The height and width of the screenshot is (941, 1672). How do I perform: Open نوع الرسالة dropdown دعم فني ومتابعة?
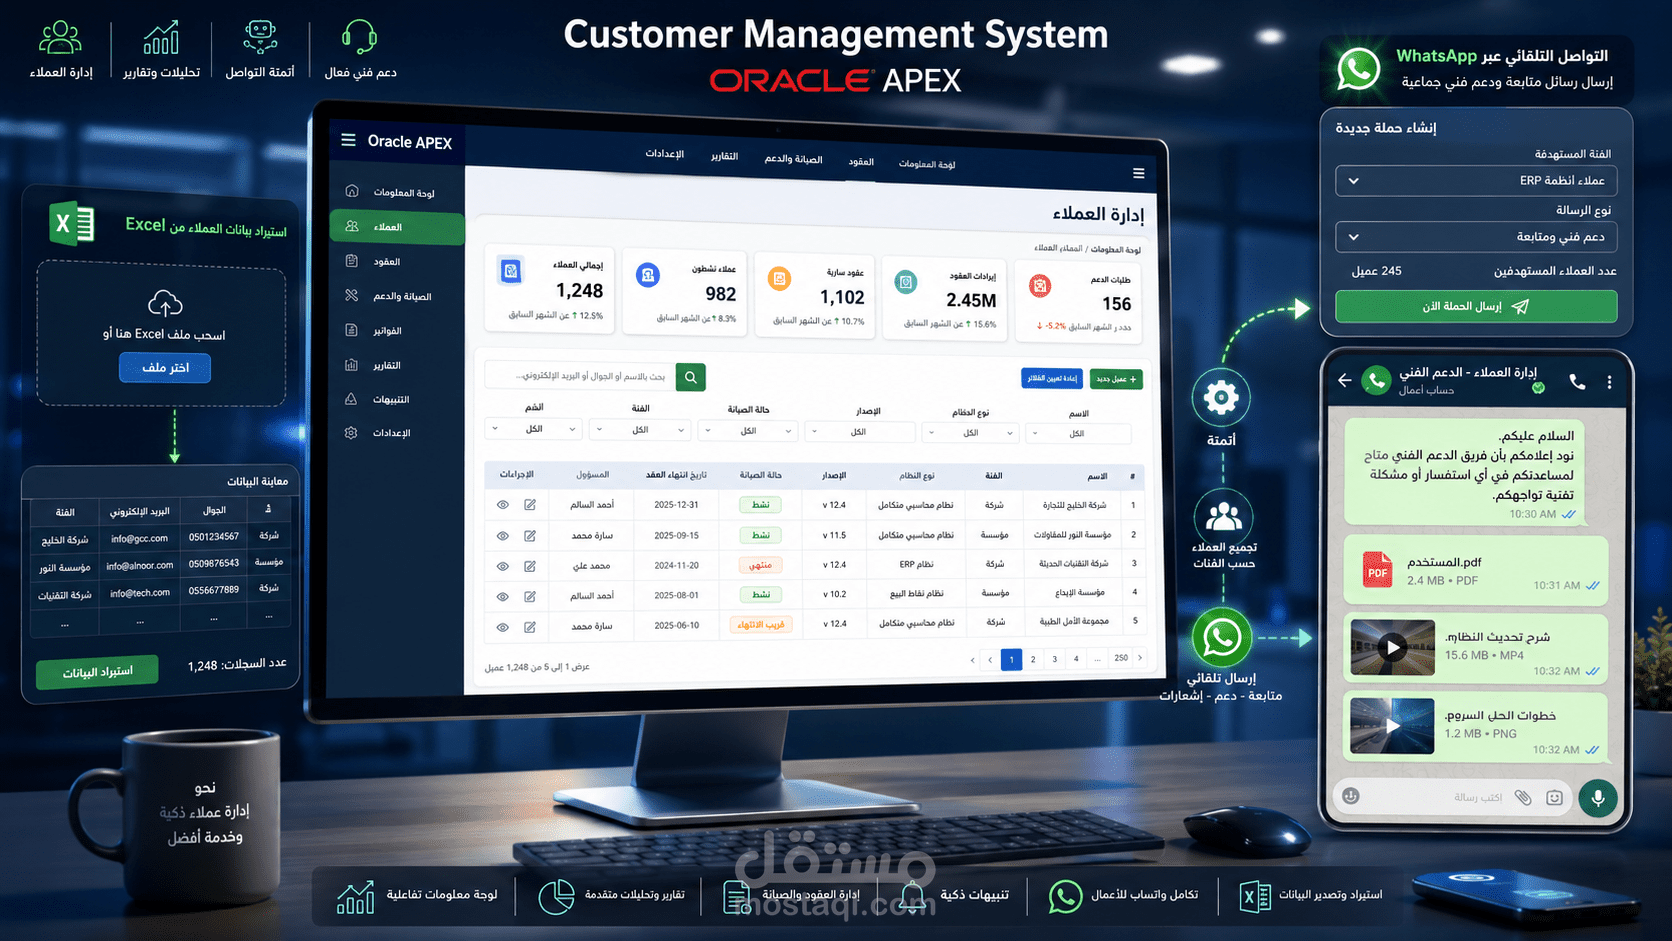point(1476,237)
